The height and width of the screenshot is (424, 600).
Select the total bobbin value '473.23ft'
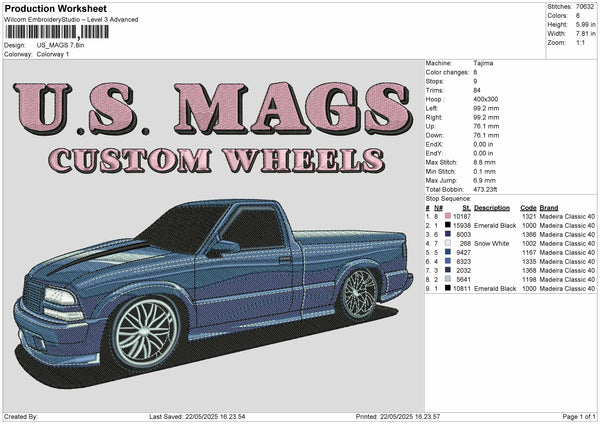click(485, 189)
